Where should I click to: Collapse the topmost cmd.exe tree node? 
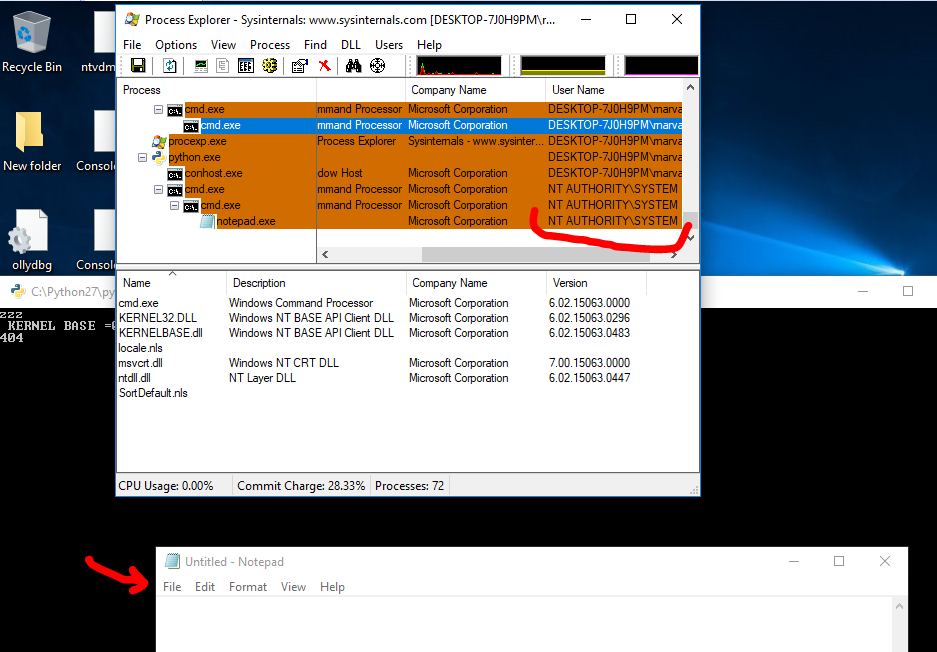[158, 109]
